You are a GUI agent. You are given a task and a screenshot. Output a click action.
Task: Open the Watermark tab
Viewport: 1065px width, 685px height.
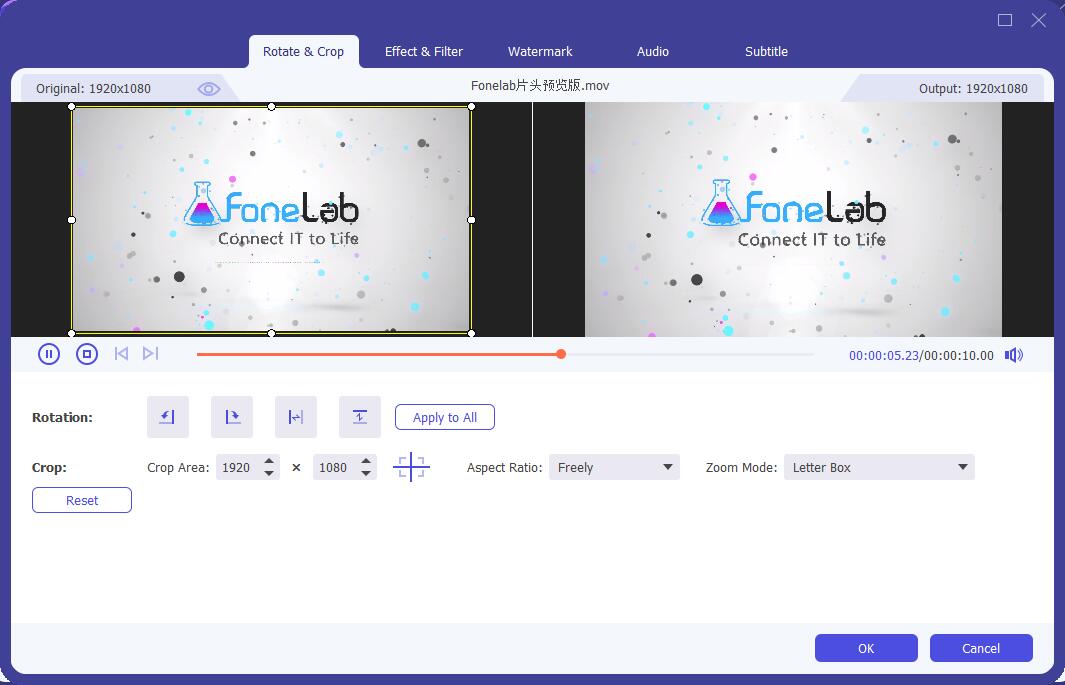point(540,52)
